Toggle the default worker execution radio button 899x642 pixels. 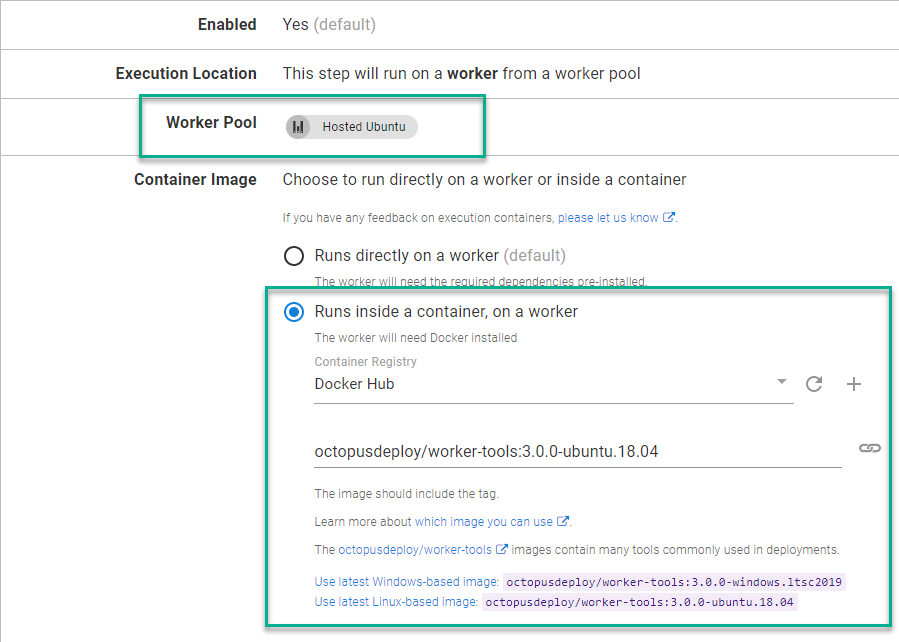pyautogui.click(x=294, y=256)
